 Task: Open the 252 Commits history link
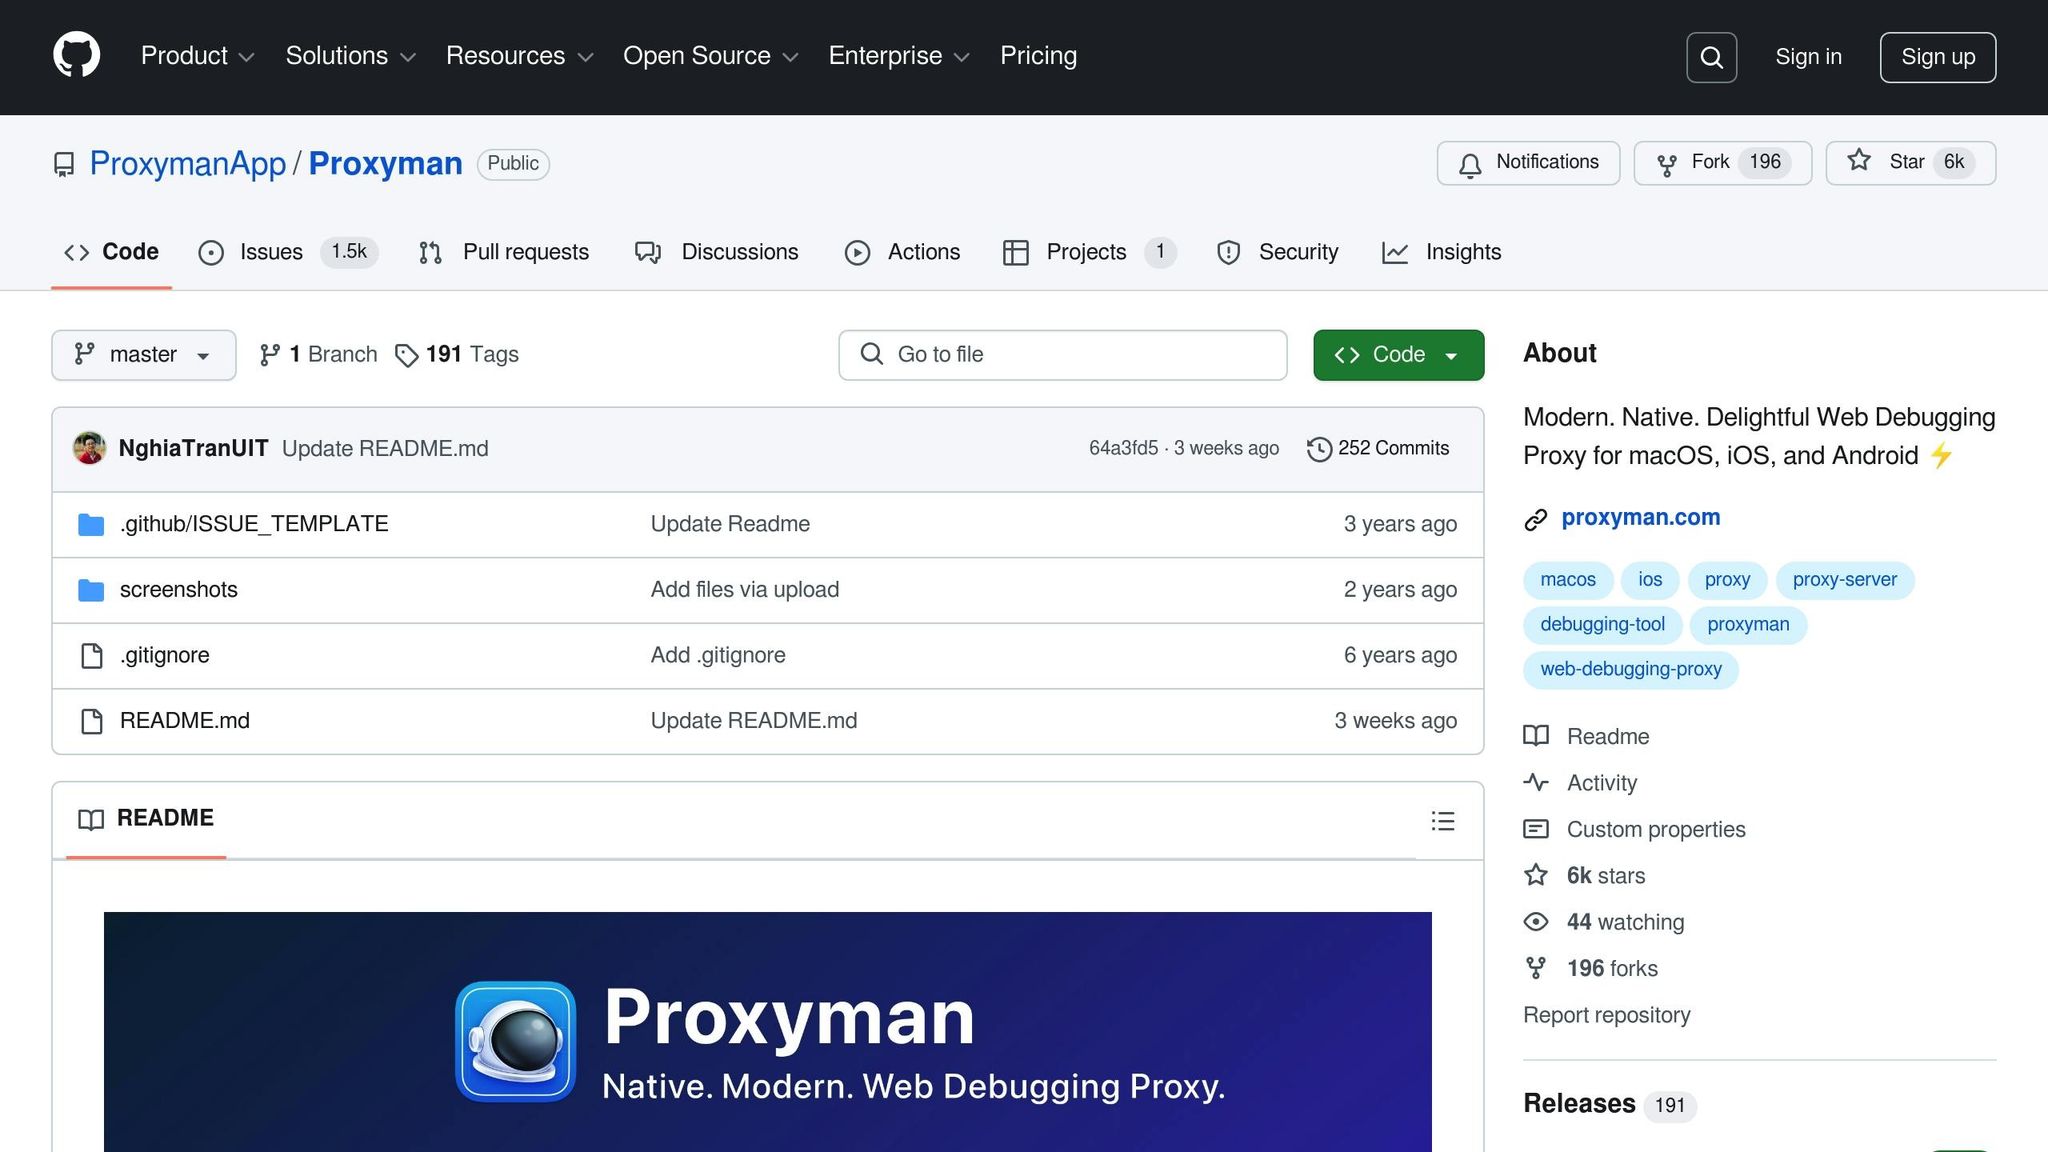click(1378, 449)
